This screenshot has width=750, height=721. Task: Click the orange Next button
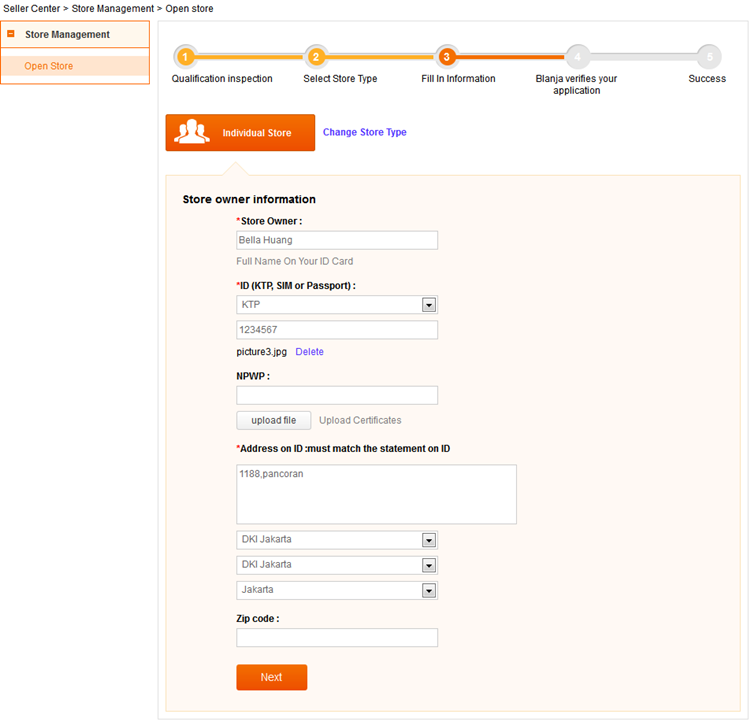(x=272, y=677)
